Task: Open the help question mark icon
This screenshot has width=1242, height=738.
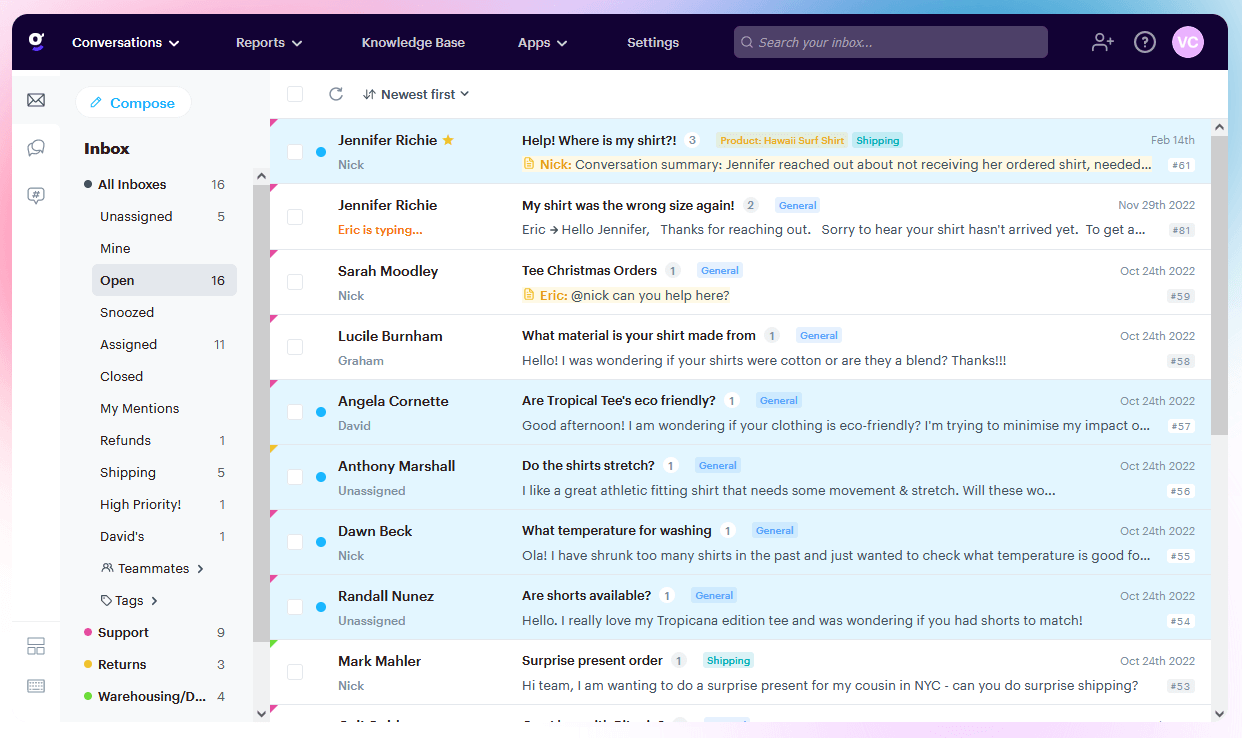Action: pyautogui.click(x=1144, y=42)
